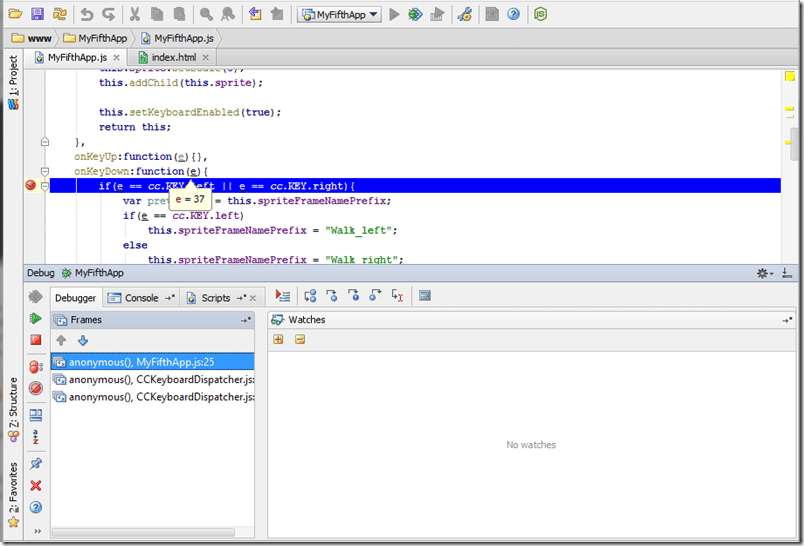Click the Copy icon in toolbar
804x546 pixels.
pyautogui.click(x=157, y=14)
